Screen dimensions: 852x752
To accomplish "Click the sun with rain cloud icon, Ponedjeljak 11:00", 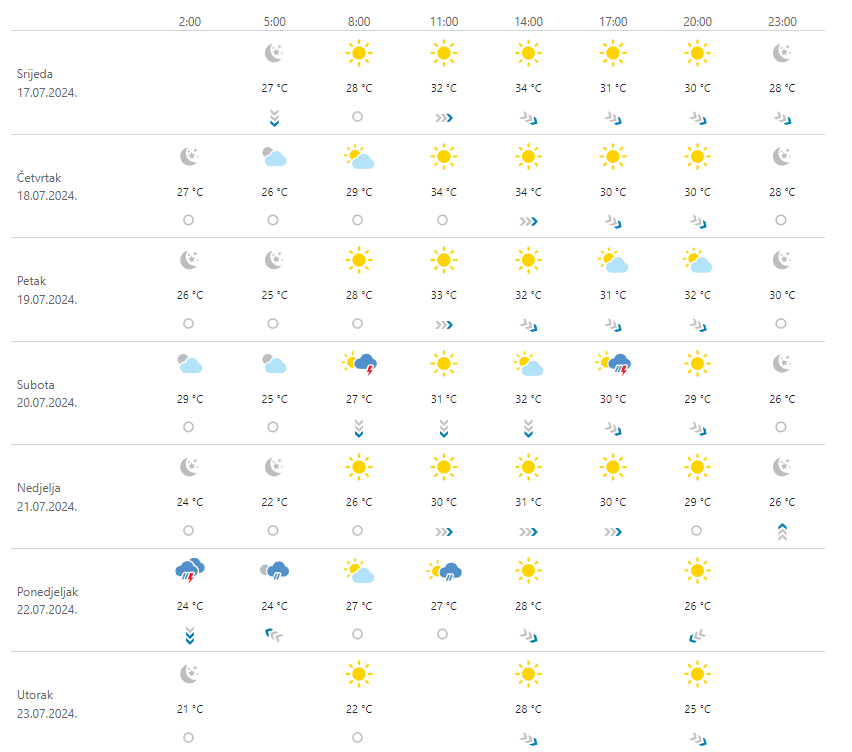I will pos(444,571).
